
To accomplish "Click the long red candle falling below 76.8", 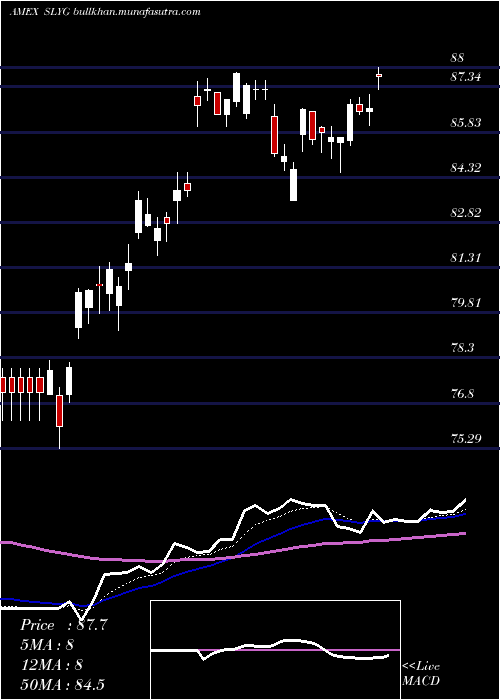I will point(59,411).
